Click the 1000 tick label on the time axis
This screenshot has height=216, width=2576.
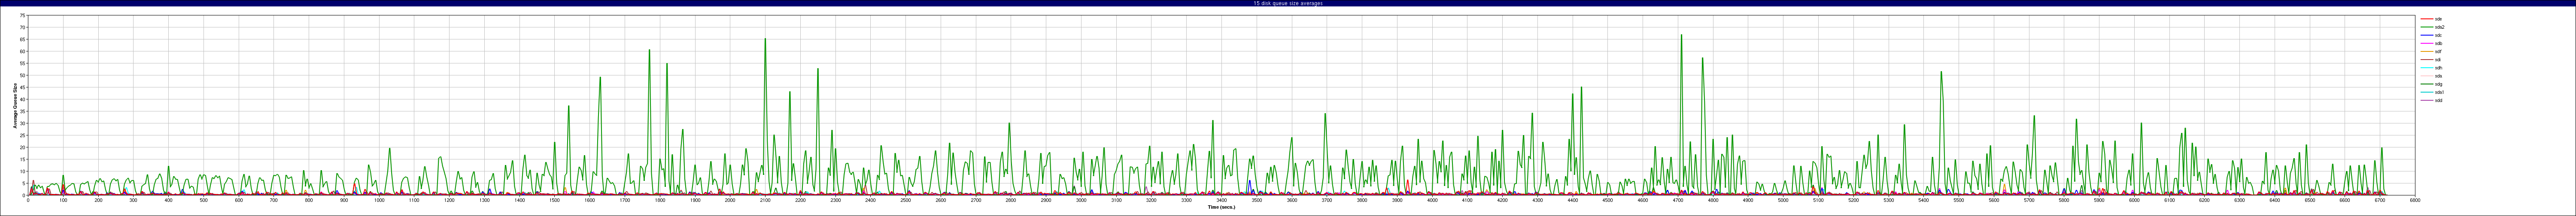pos(379,200)
